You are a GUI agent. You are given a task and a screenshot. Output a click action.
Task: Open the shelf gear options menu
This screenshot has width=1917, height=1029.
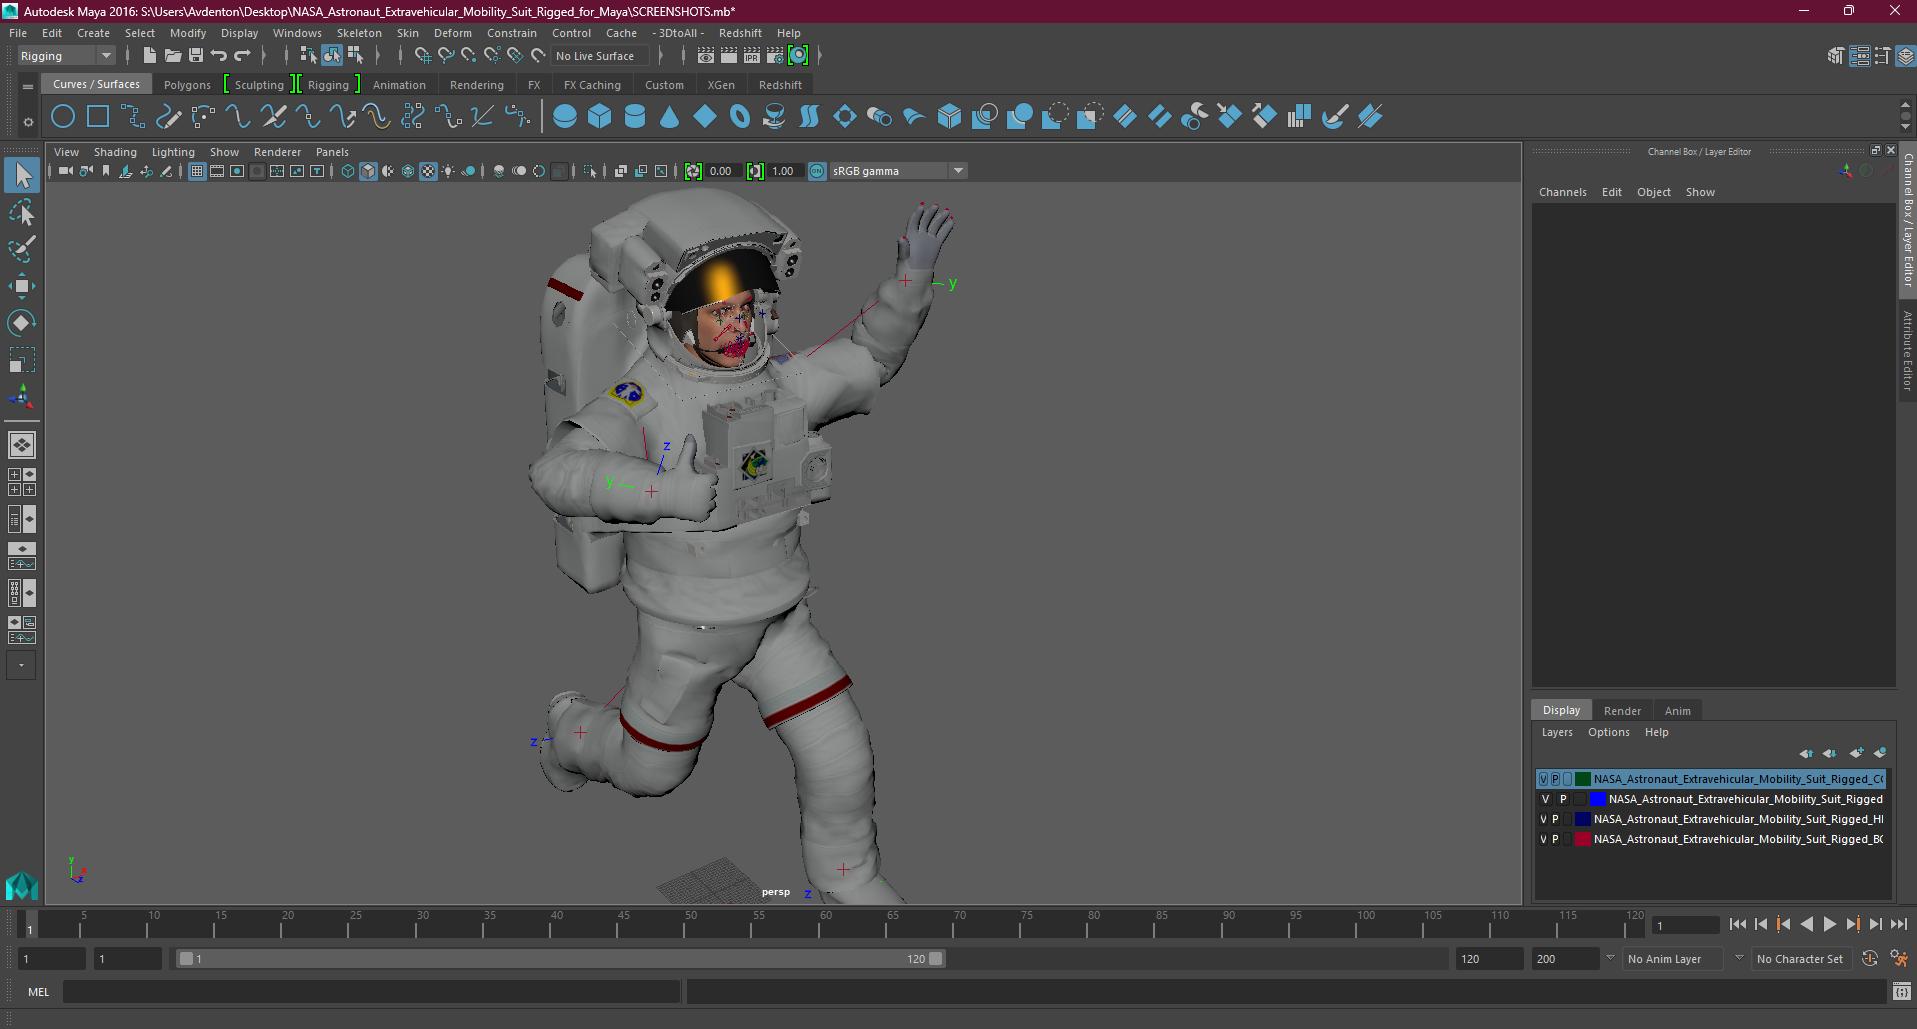28,122
